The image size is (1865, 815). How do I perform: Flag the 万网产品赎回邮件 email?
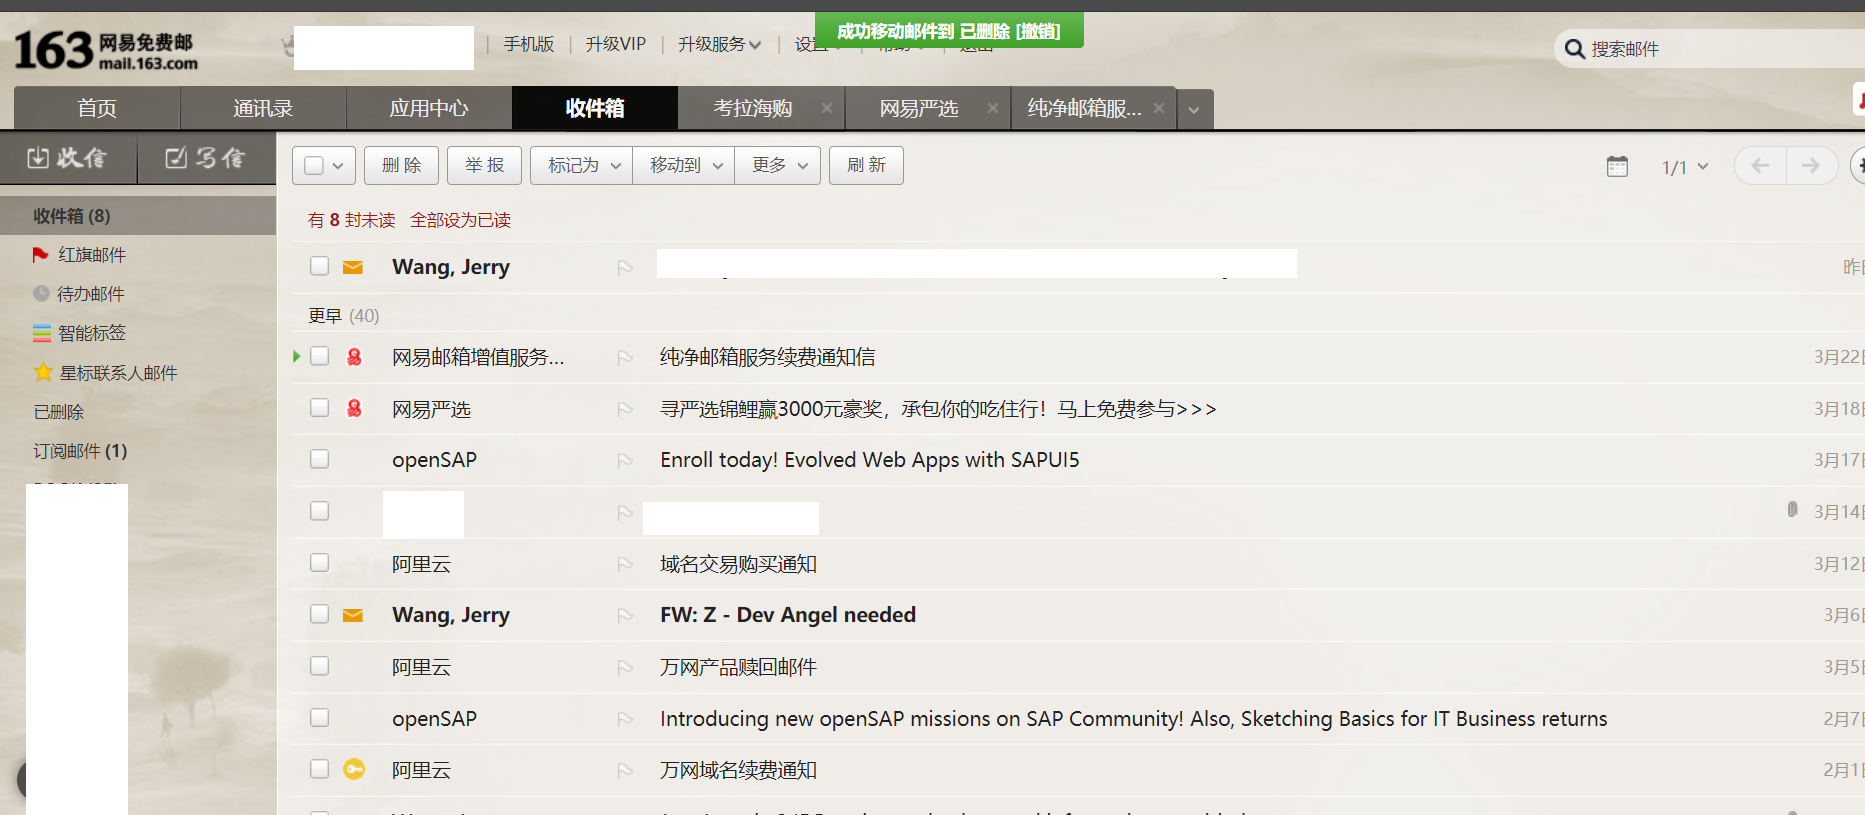[625, 667]
